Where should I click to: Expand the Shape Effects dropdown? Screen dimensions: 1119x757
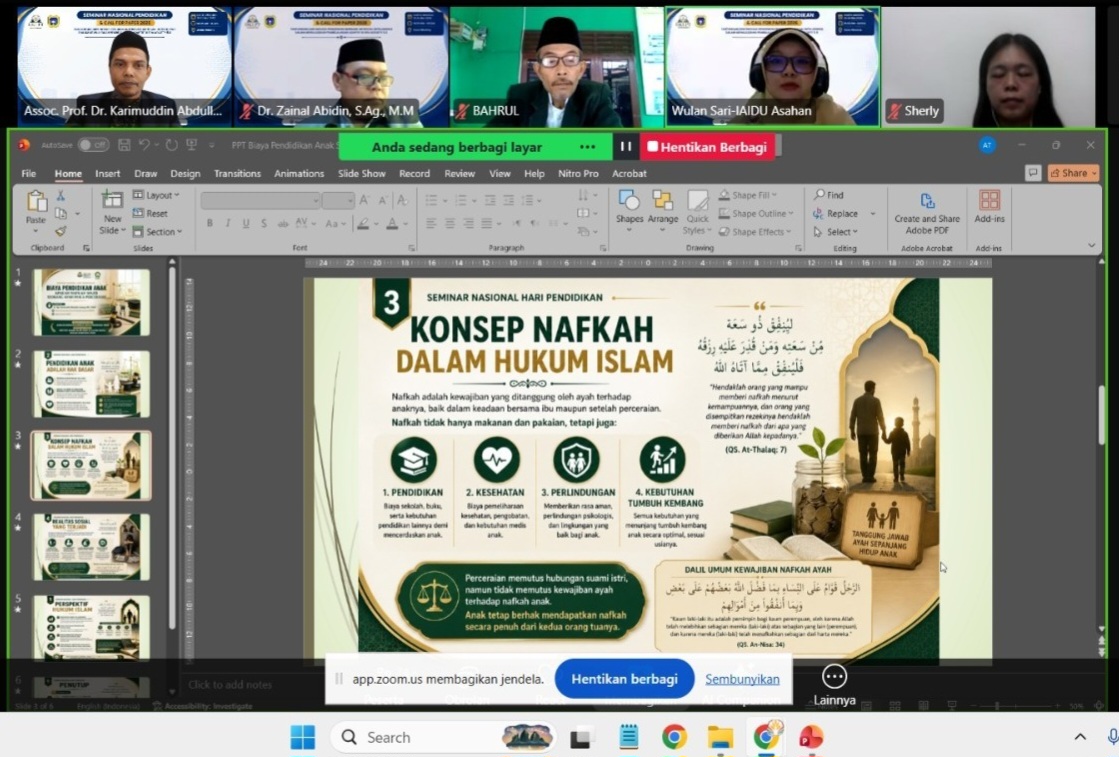point(755,231)
